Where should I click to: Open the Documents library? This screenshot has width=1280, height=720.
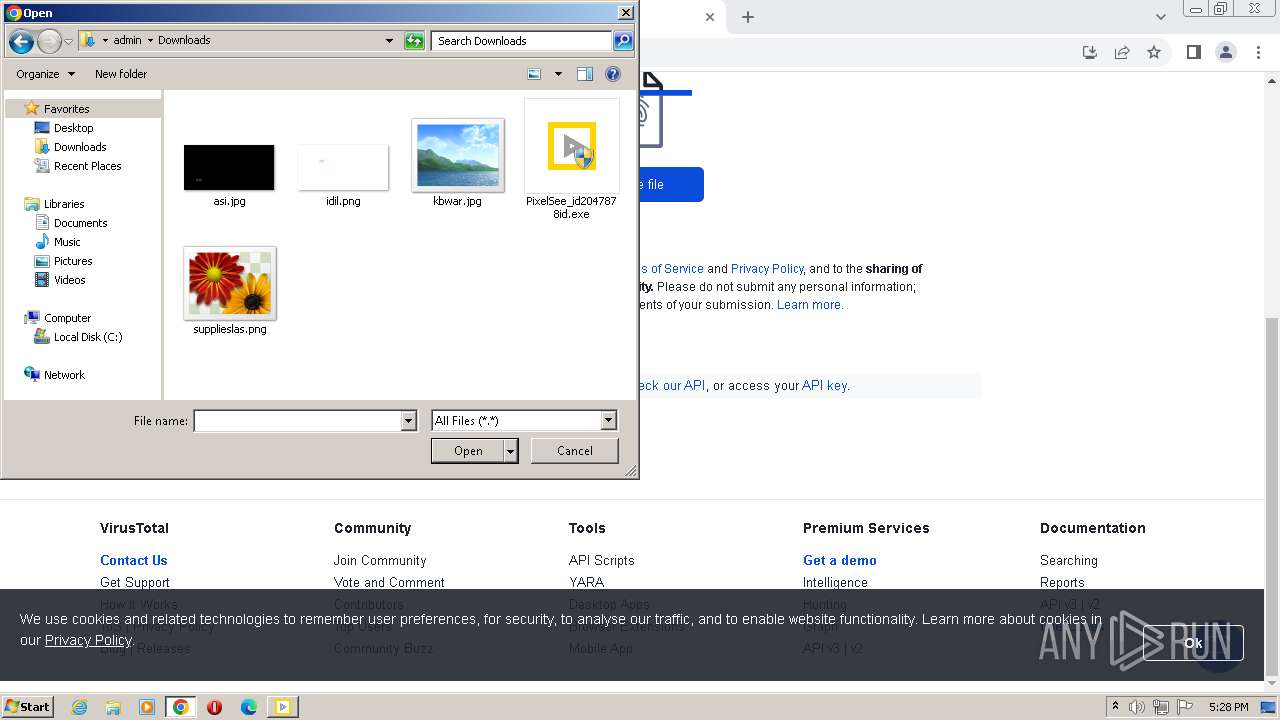pos(80,223)
